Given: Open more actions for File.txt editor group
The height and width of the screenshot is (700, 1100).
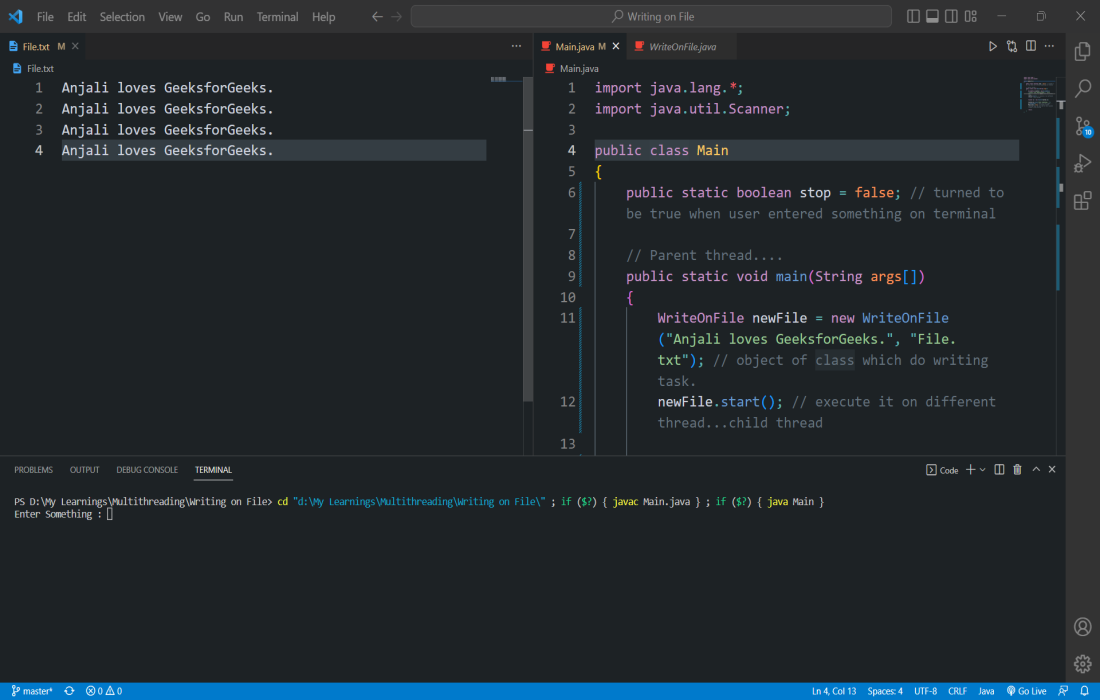Looking at the screenshot, I should (x=516, y=46).
